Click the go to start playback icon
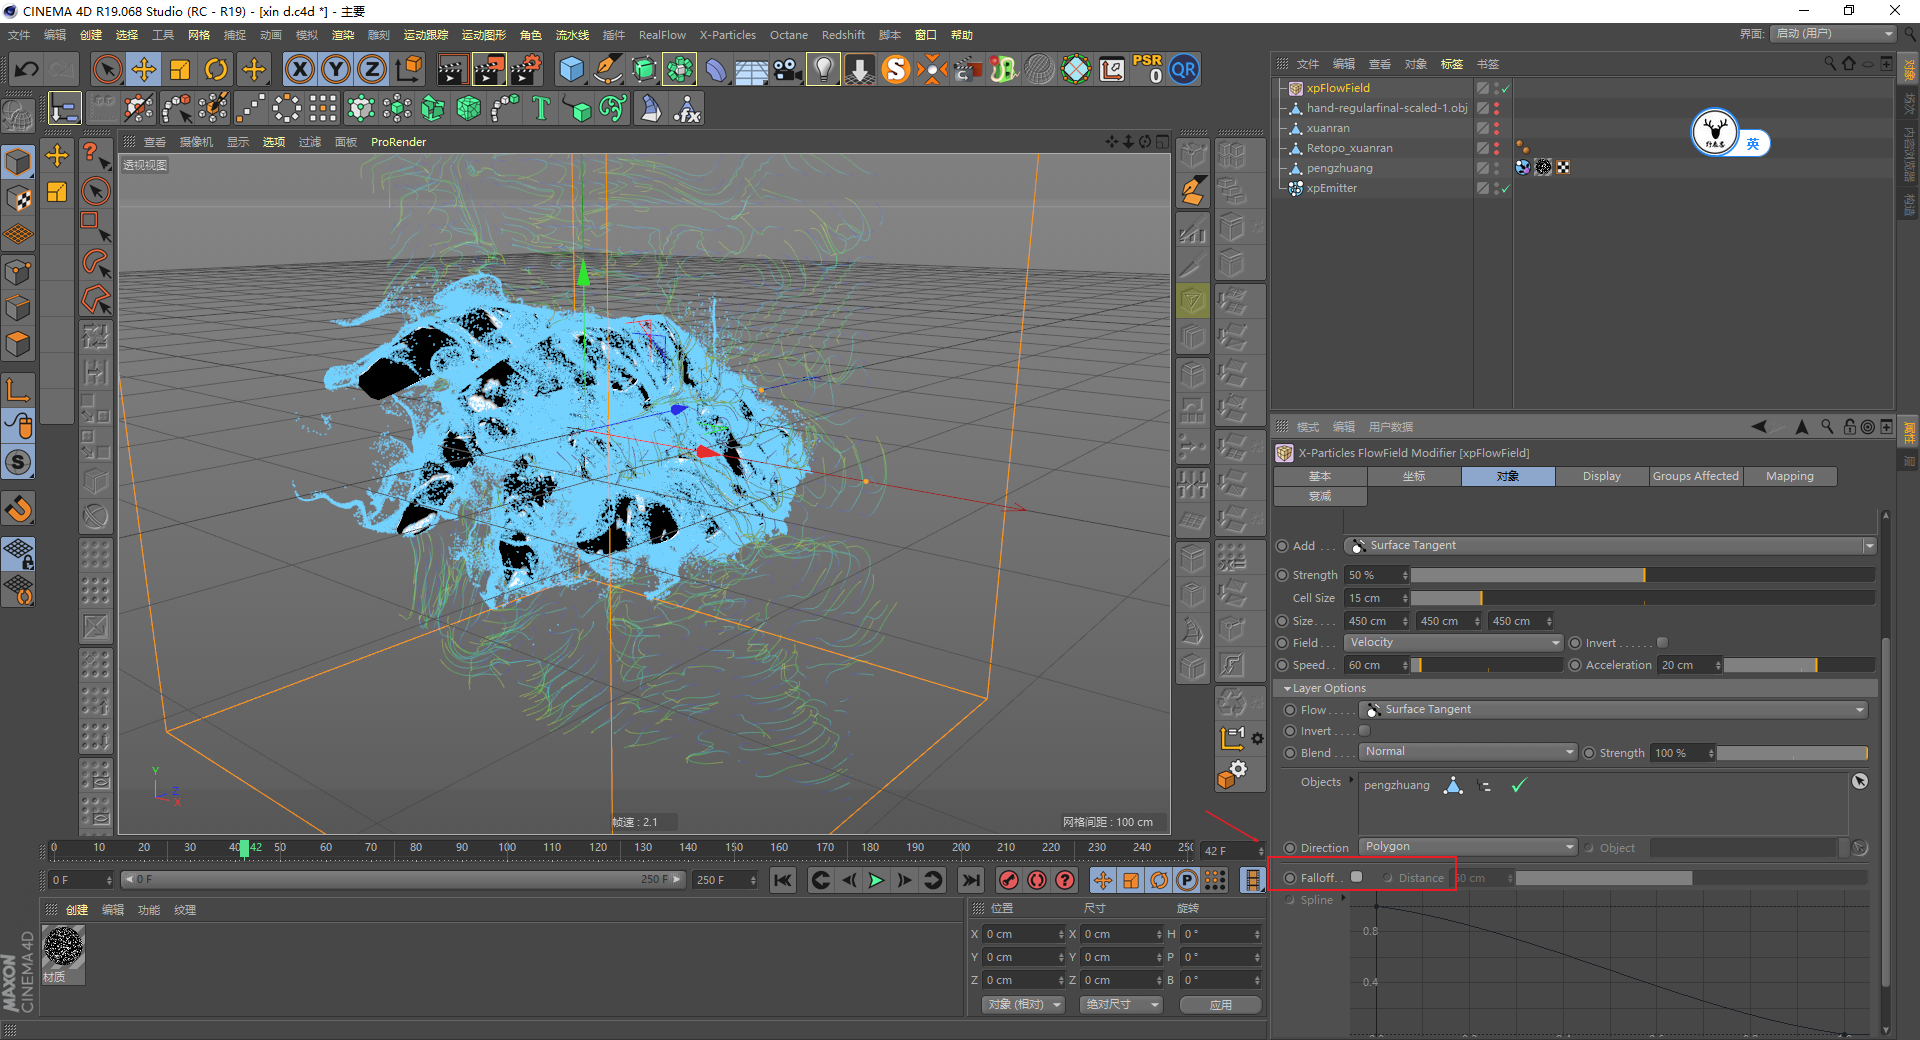This screenshot has height=1040, width=1920. 783,880
